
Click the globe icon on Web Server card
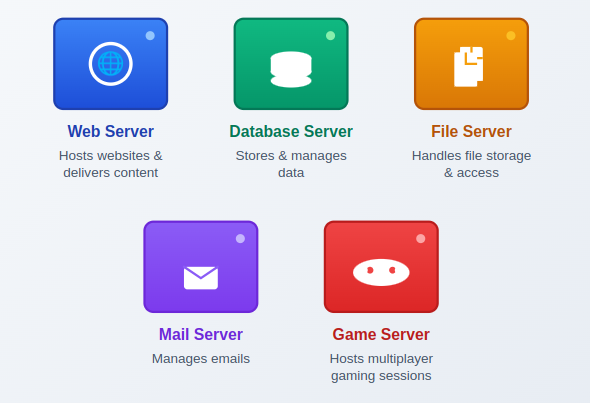click(x=111, y=64)
